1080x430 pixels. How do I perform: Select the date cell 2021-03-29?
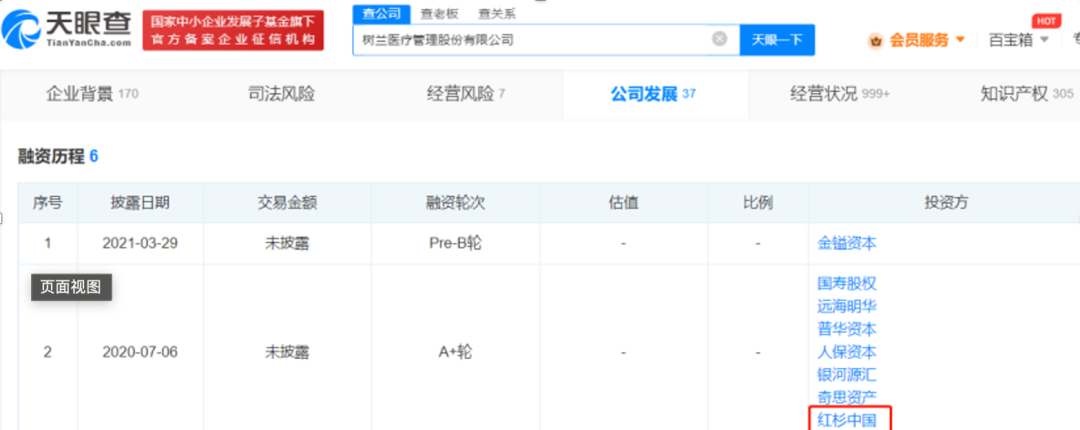pos(140,243)
